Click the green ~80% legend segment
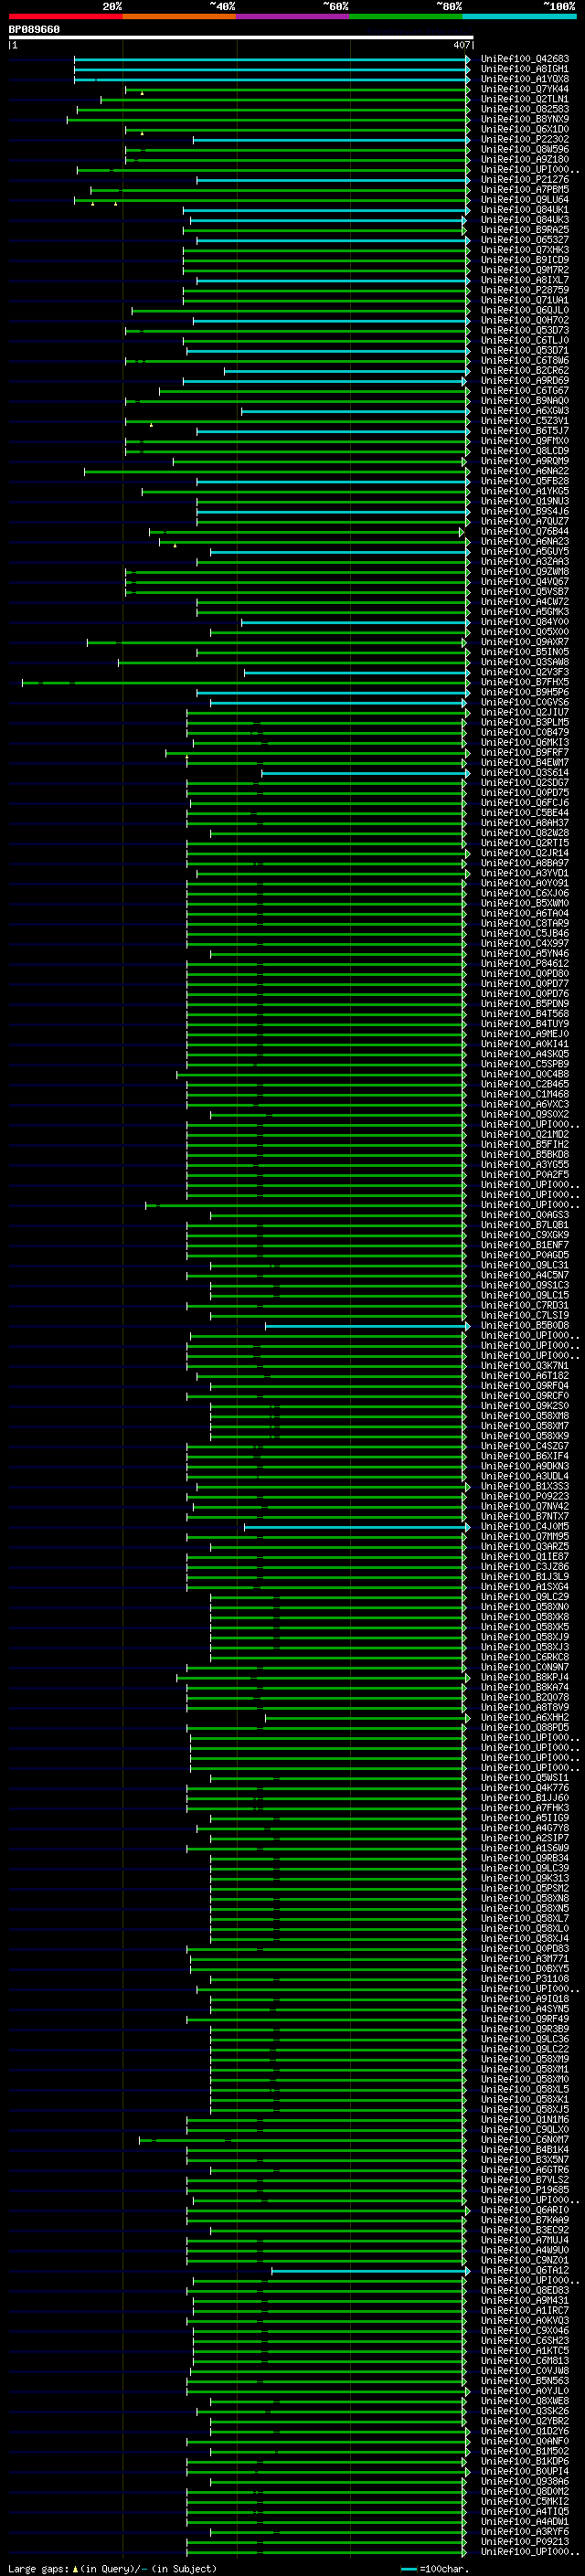 (x=406, y=16)
